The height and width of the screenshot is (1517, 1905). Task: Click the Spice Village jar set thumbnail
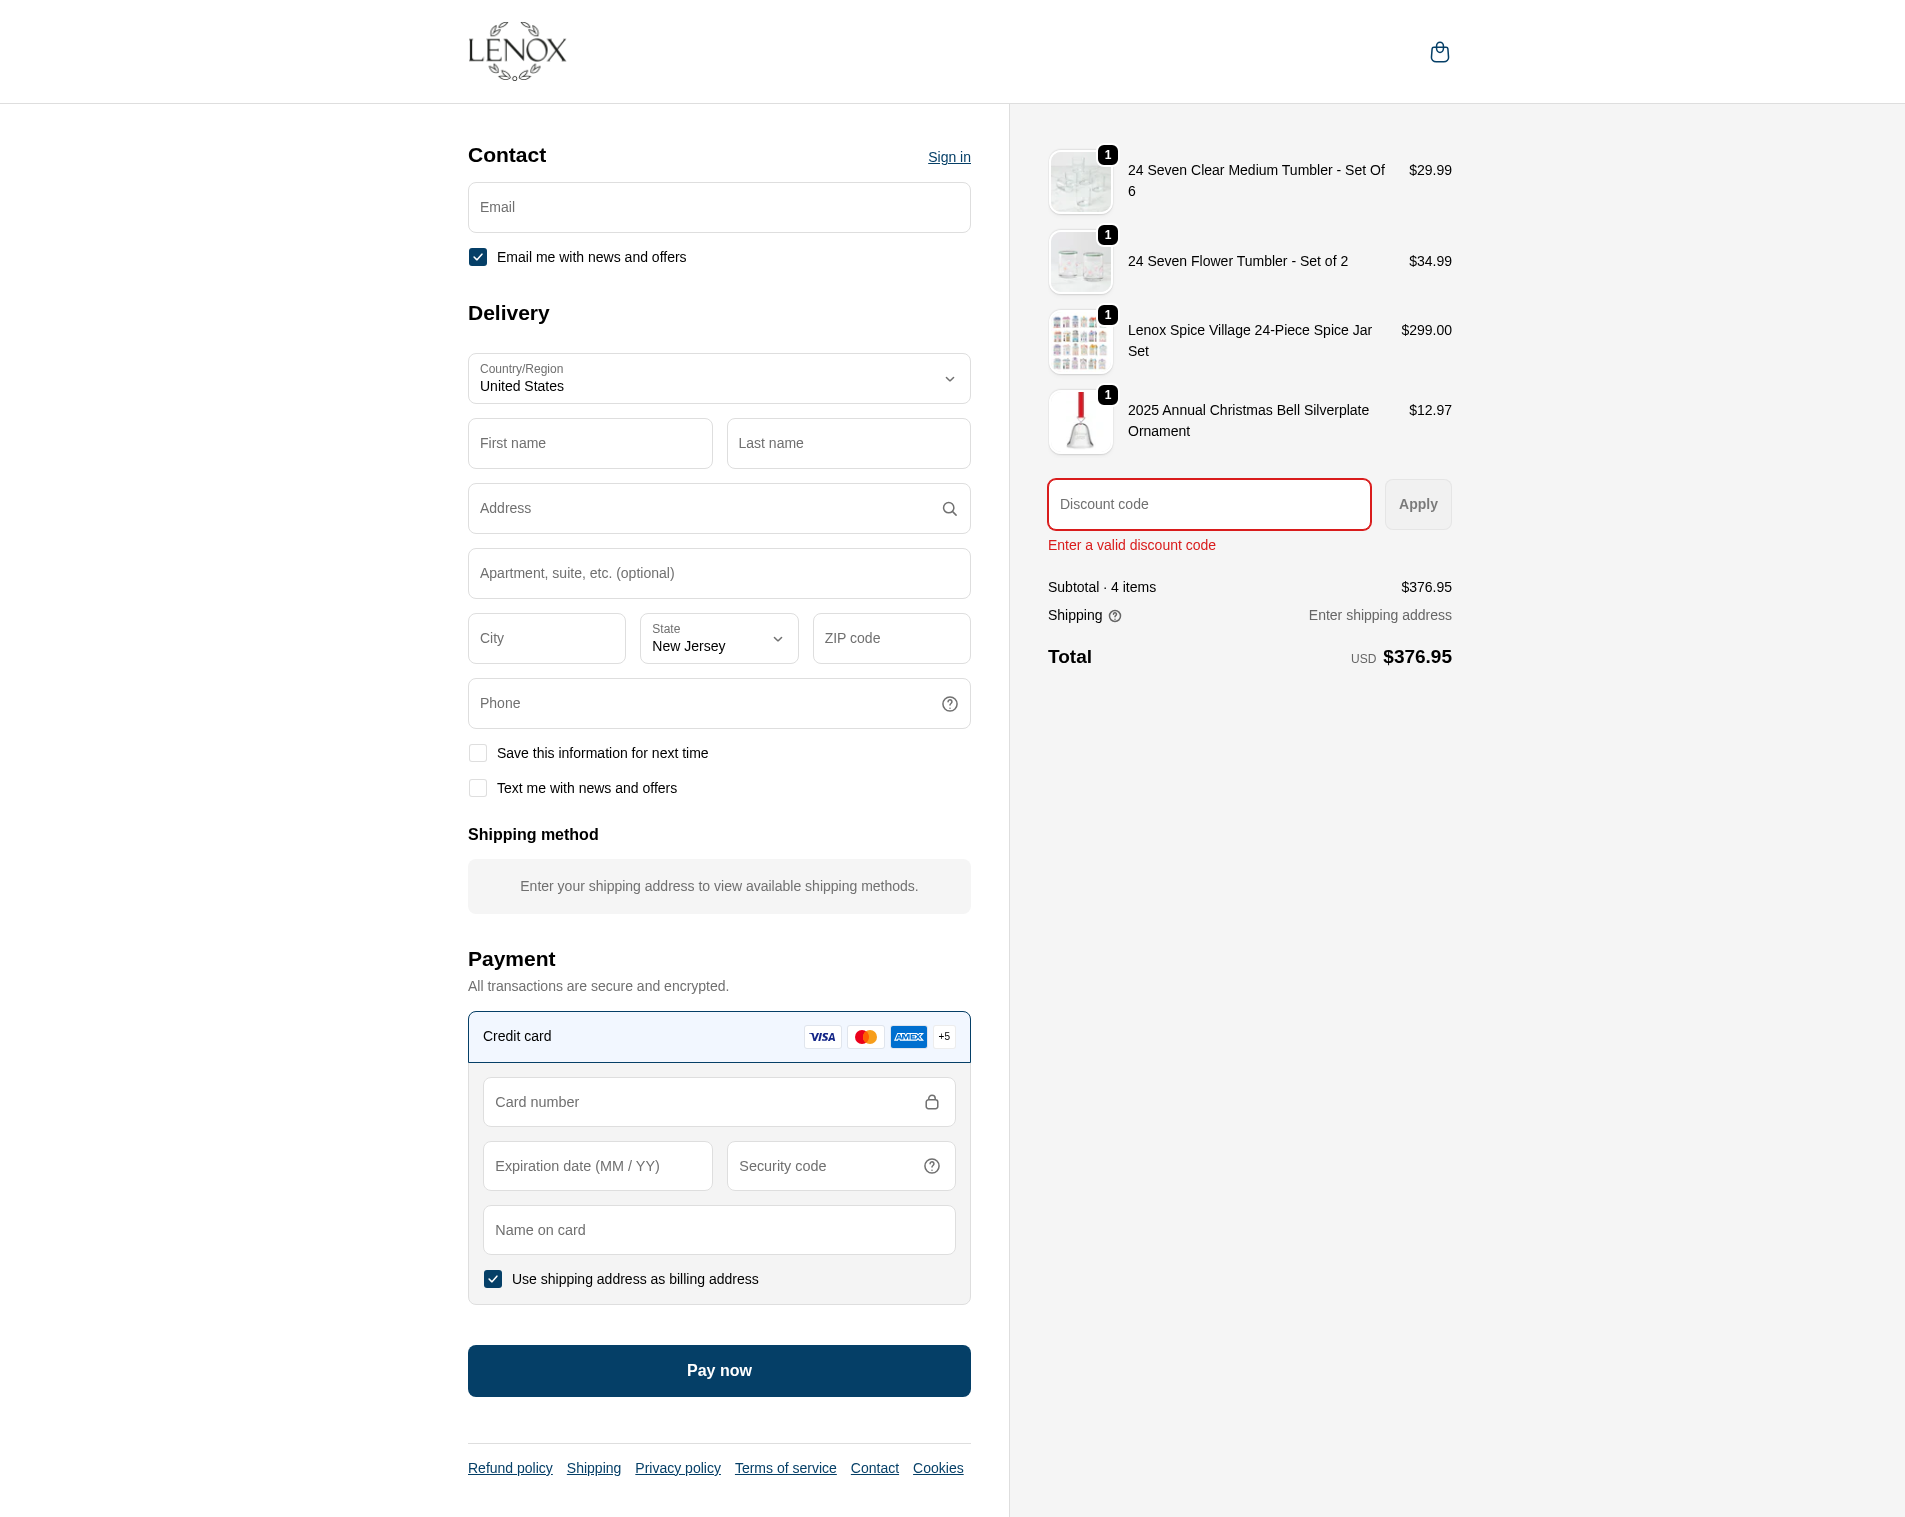[x=1080, y=342]
